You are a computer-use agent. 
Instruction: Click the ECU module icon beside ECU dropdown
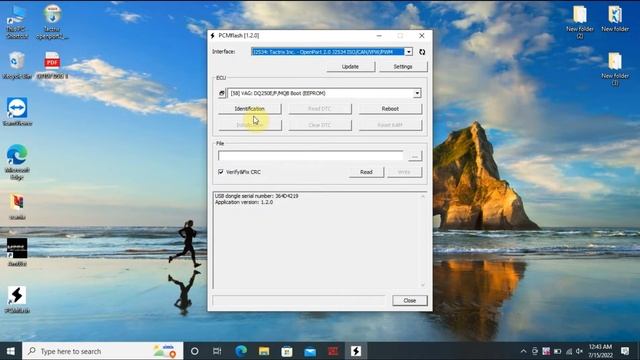222,93
